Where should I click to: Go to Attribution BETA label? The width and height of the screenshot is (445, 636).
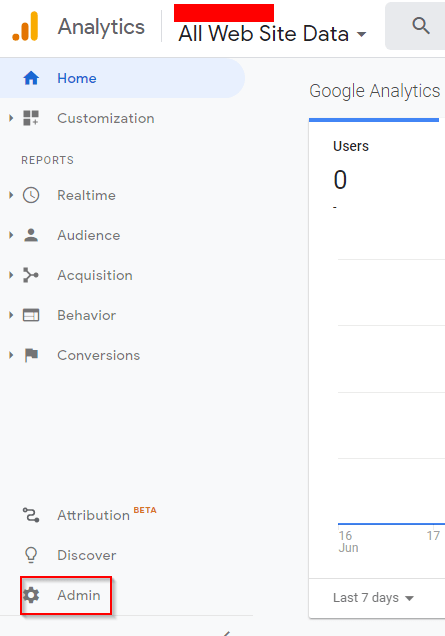[x=107, y=514]
